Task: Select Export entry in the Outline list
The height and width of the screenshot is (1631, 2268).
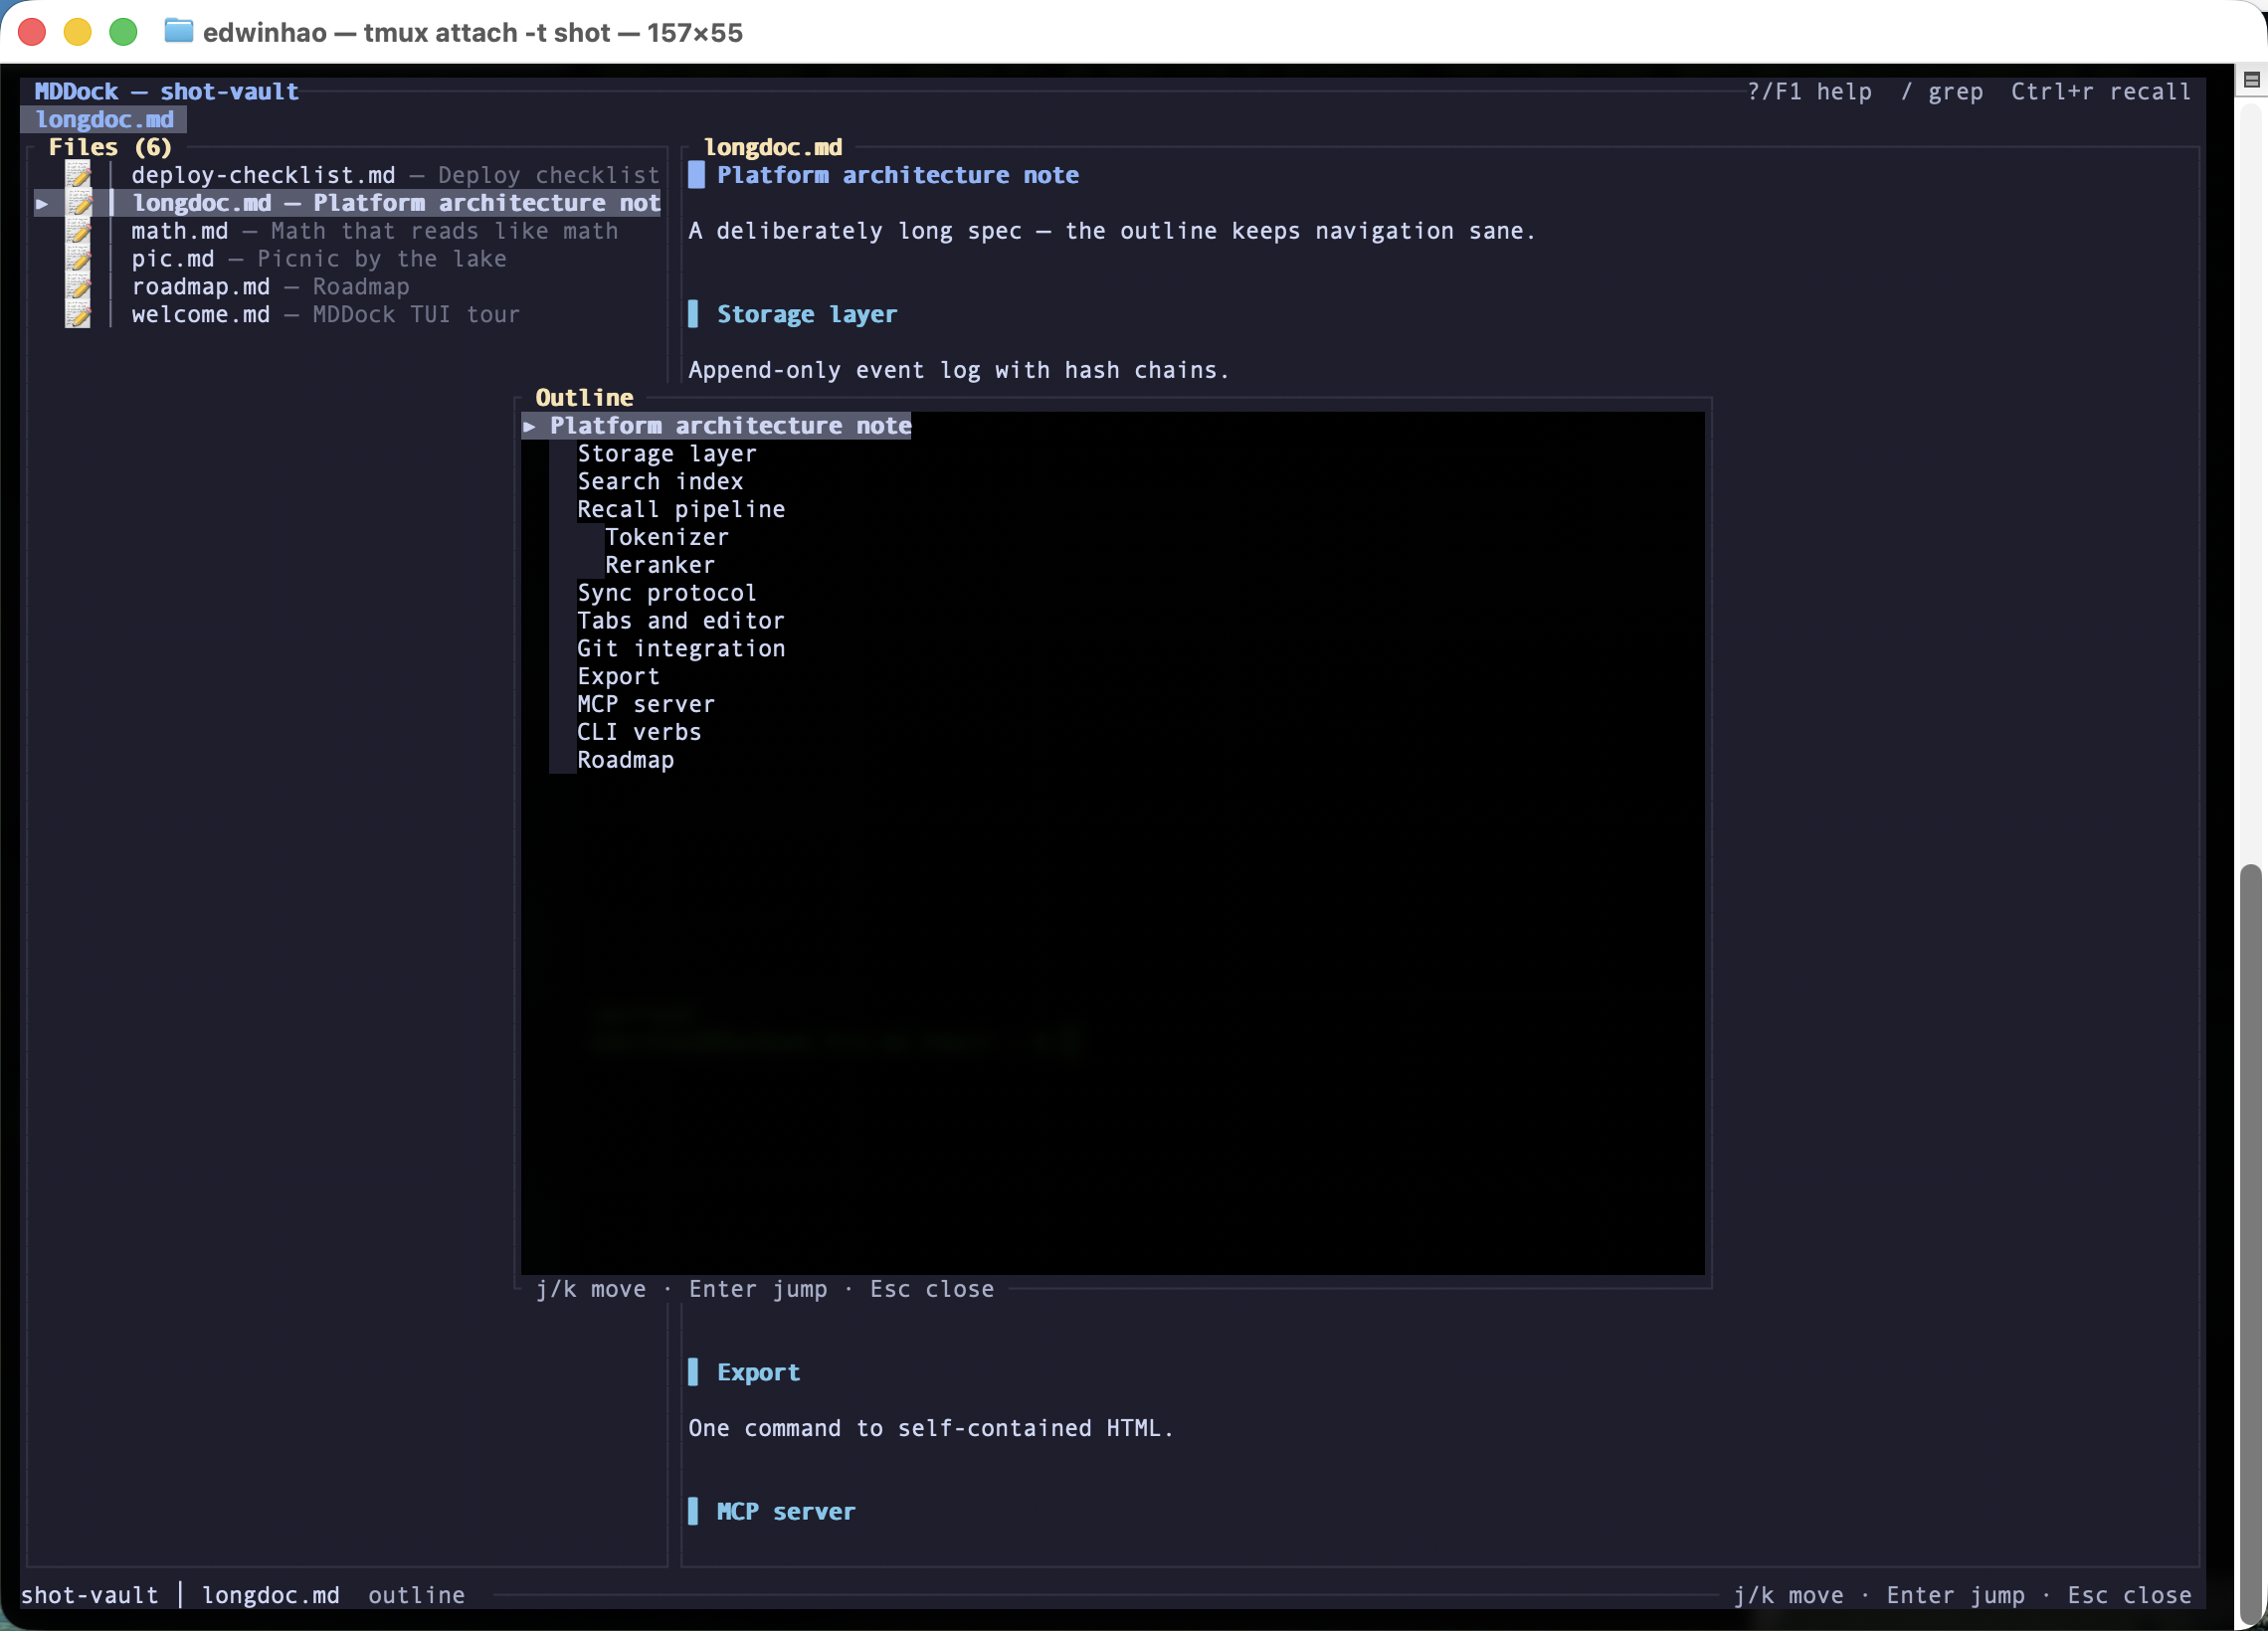Action: (618, 677)
